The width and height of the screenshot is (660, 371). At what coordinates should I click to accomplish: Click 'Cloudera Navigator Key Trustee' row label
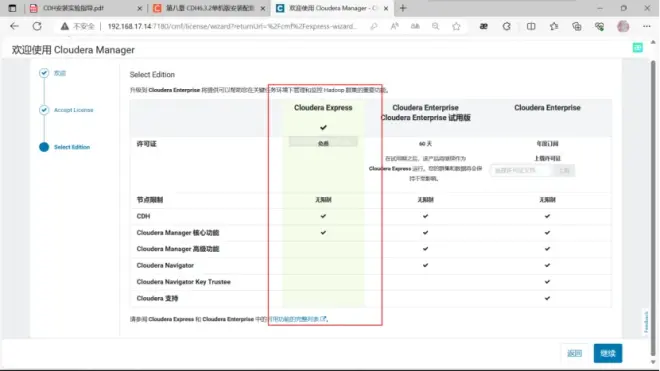pyautogui.click(x=184, y=282)
